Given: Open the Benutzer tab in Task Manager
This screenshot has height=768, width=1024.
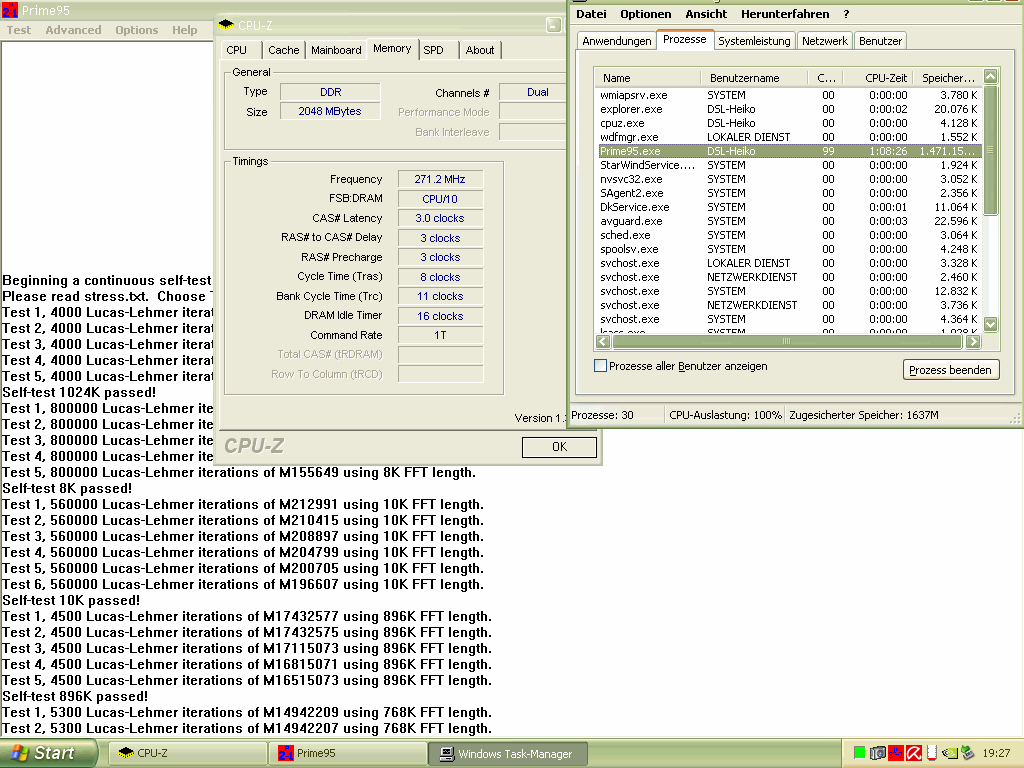Looking at the screenshot, I should pos(880,41).
